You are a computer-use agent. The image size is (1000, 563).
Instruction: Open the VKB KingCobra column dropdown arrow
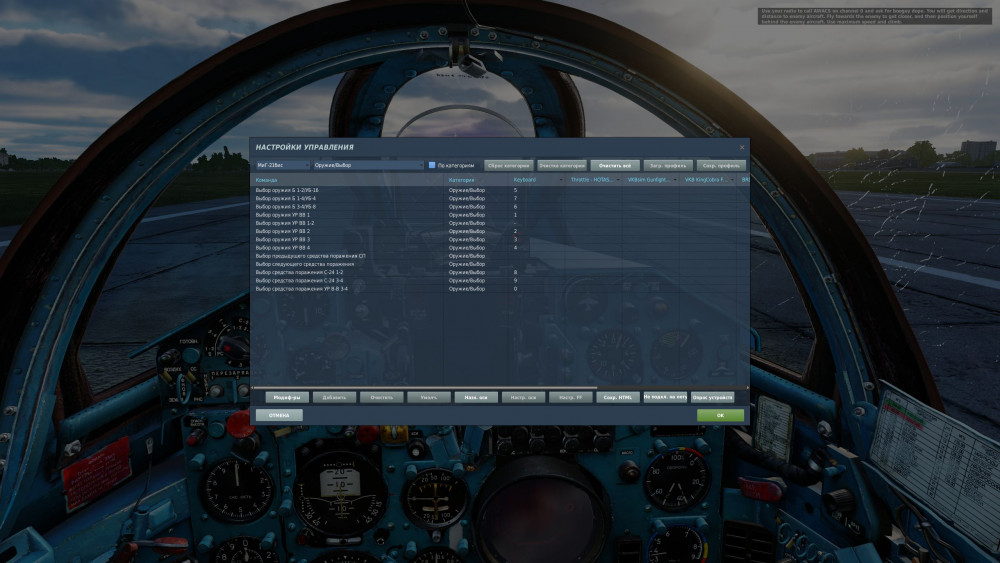732,180
